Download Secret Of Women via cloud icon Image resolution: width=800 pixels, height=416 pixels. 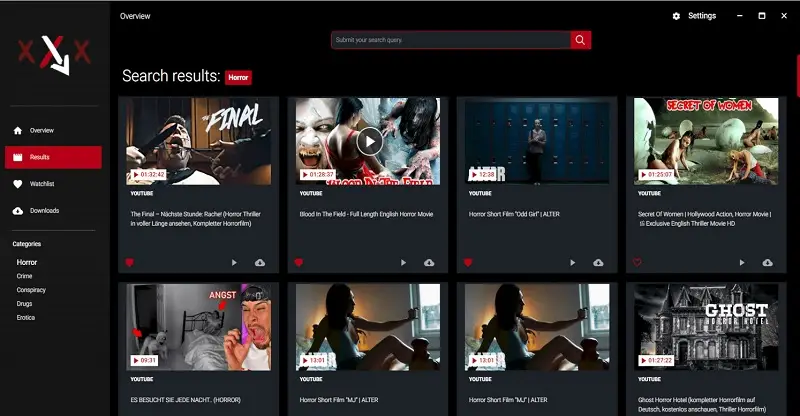tap(767, 262)
